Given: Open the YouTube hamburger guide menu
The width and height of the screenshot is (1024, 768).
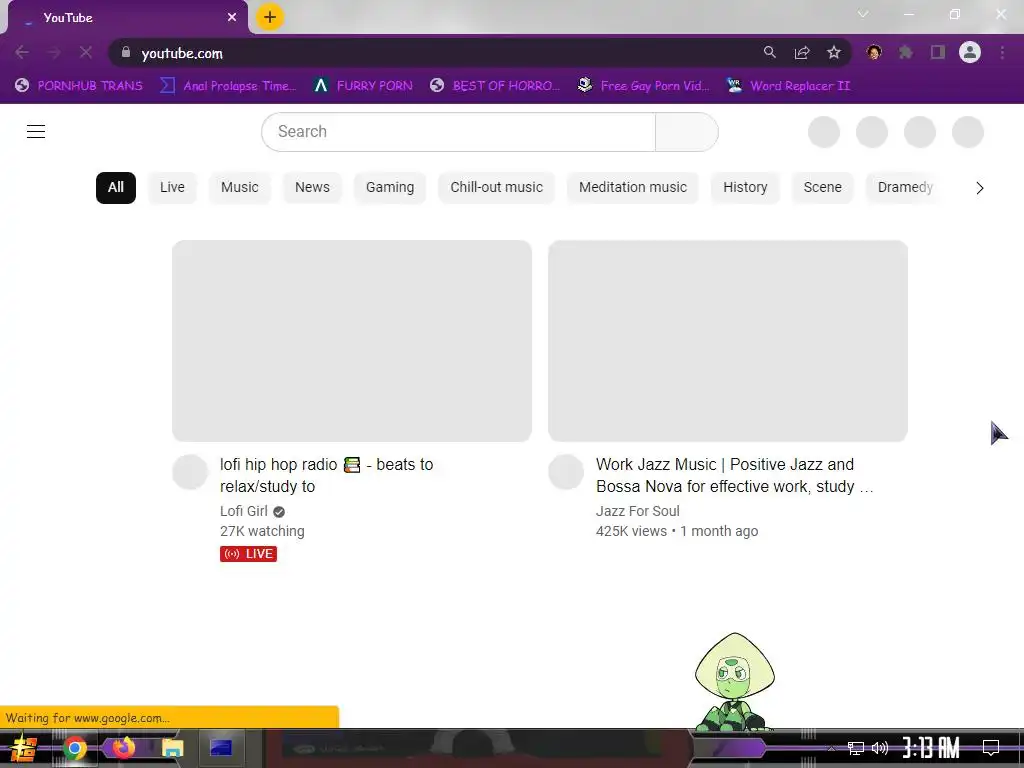Looking at the screenshot, I should (36, 131).
